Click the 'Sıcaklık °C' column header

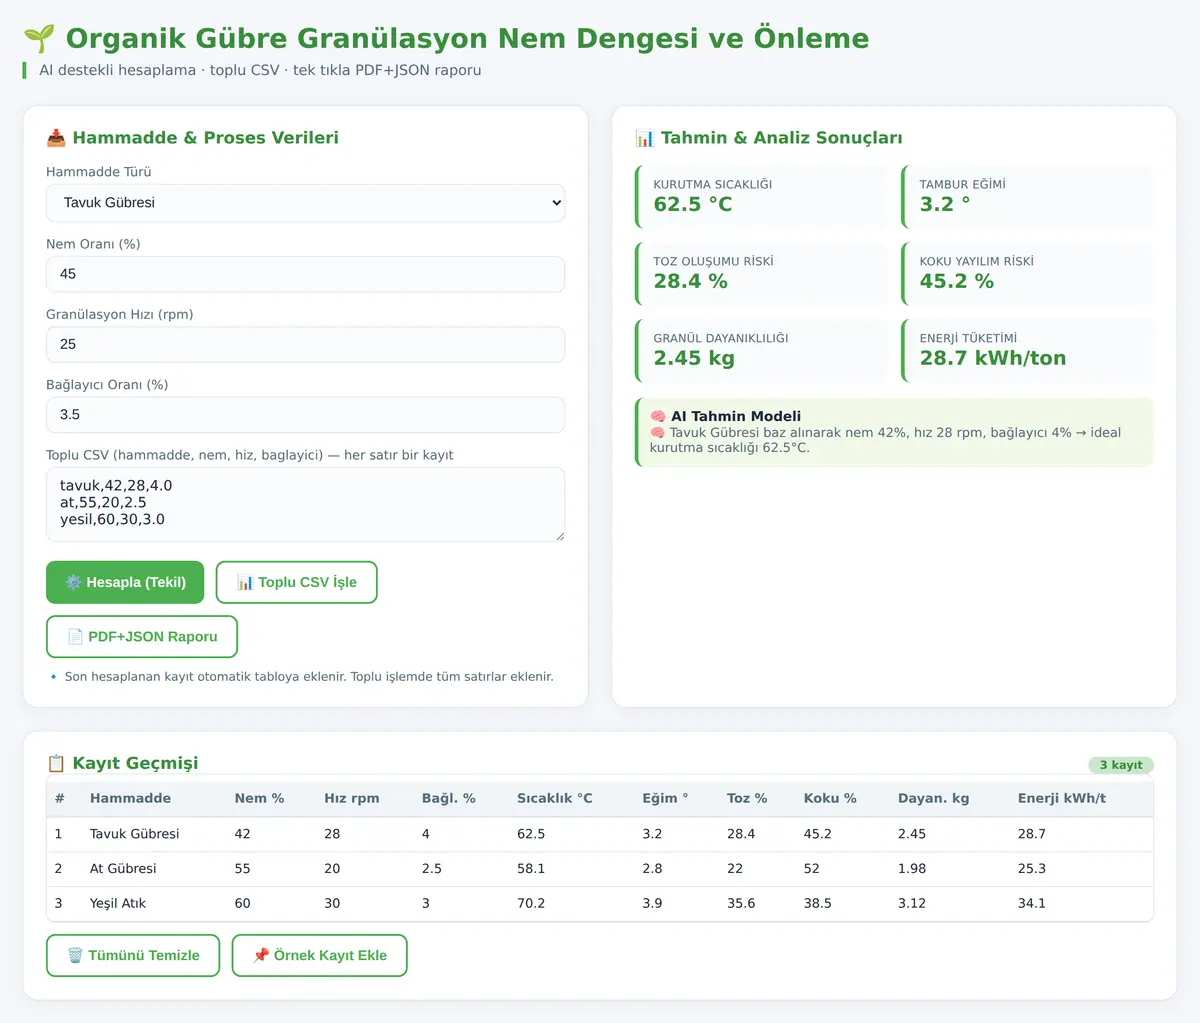[555, 798]
